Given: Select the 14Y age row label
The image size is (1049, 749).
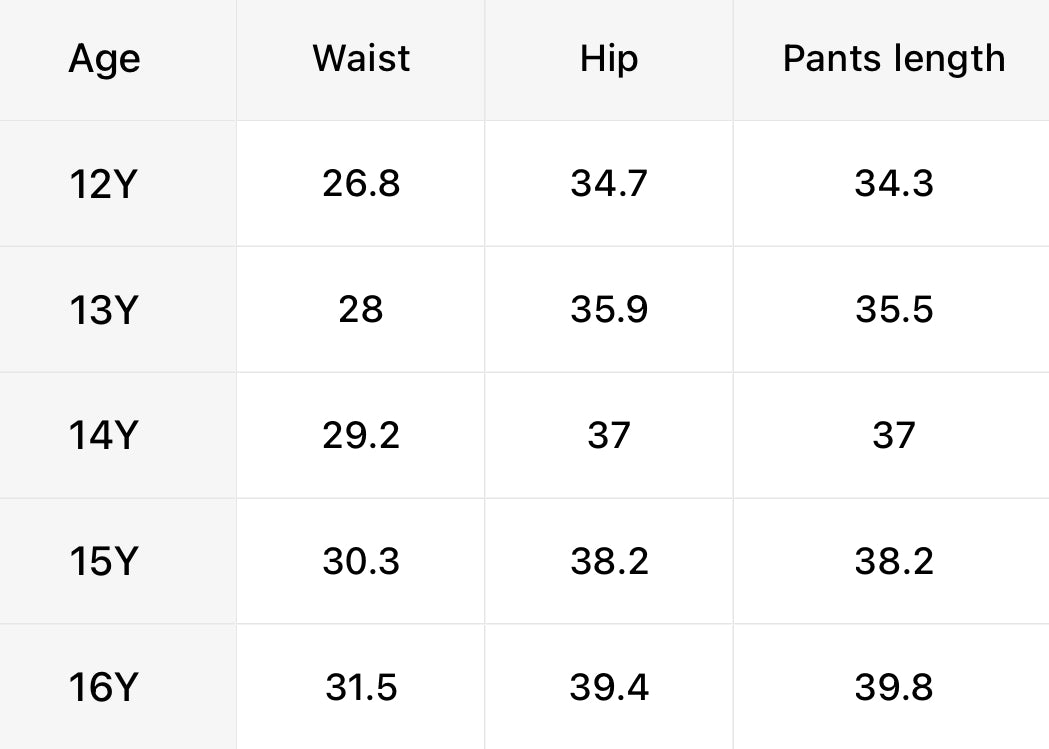Looking at the screenshot, I should pyautogui.click(x=104, y=435).
